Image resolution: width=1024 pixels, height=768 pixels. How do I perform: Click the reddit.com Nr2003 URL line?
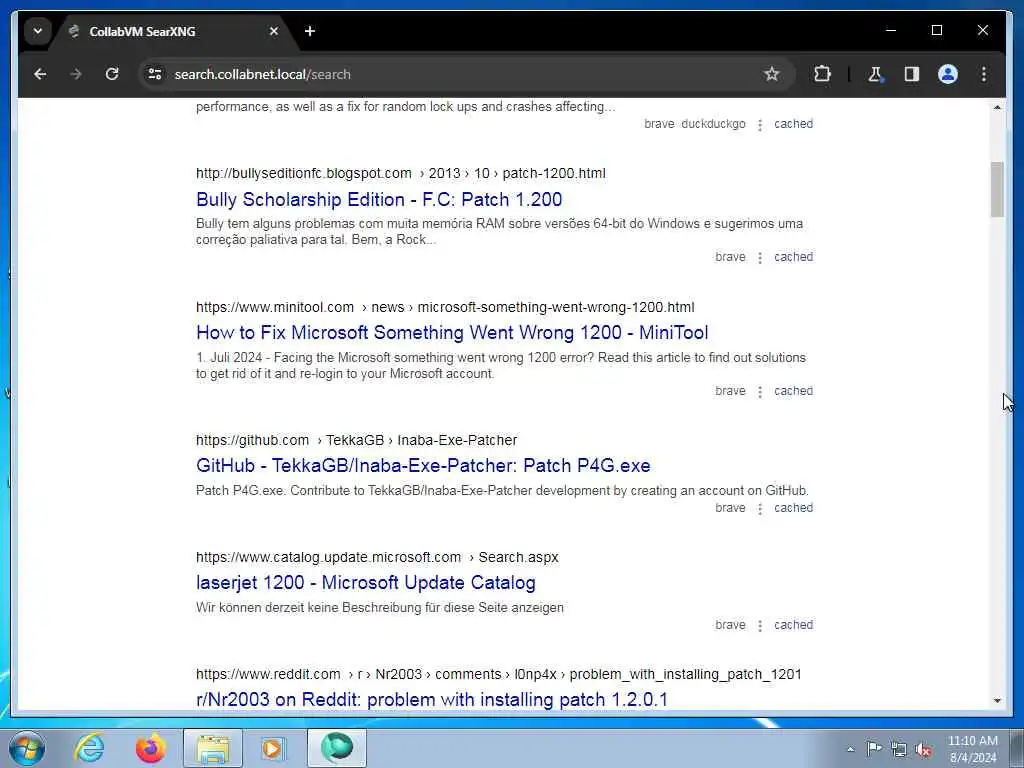(498, 674)
